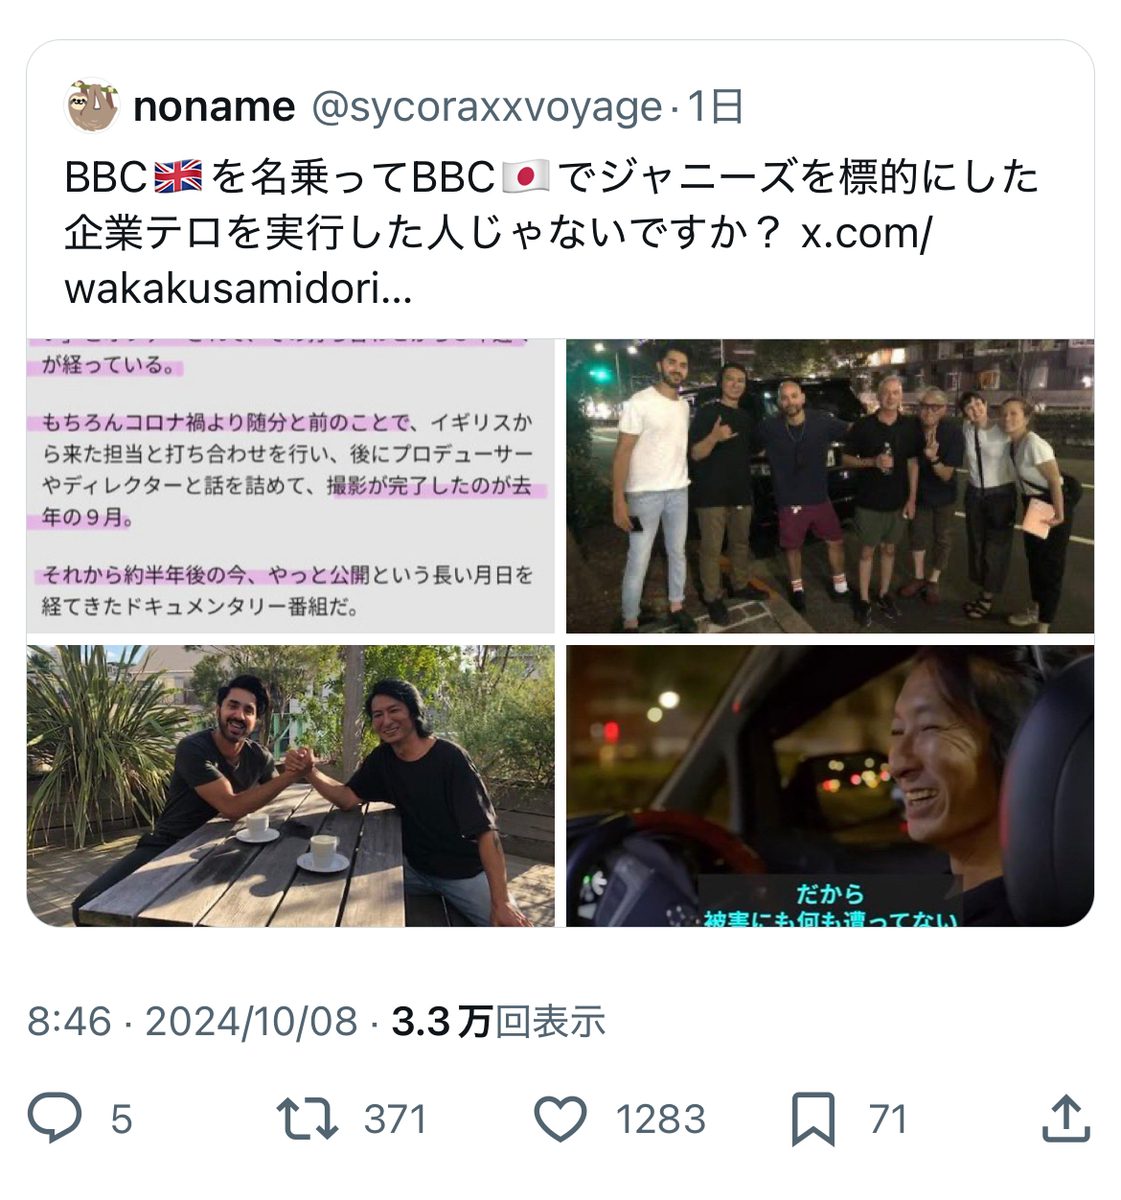1121x1200 pixels.
Task: Click the 1283 likes count
Action: 660,1119
